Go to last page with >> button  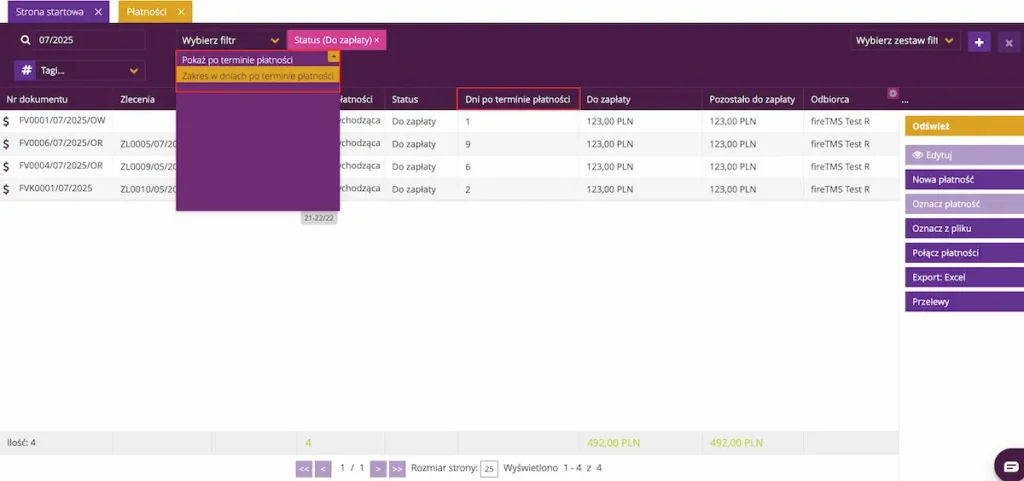(397, 468)
